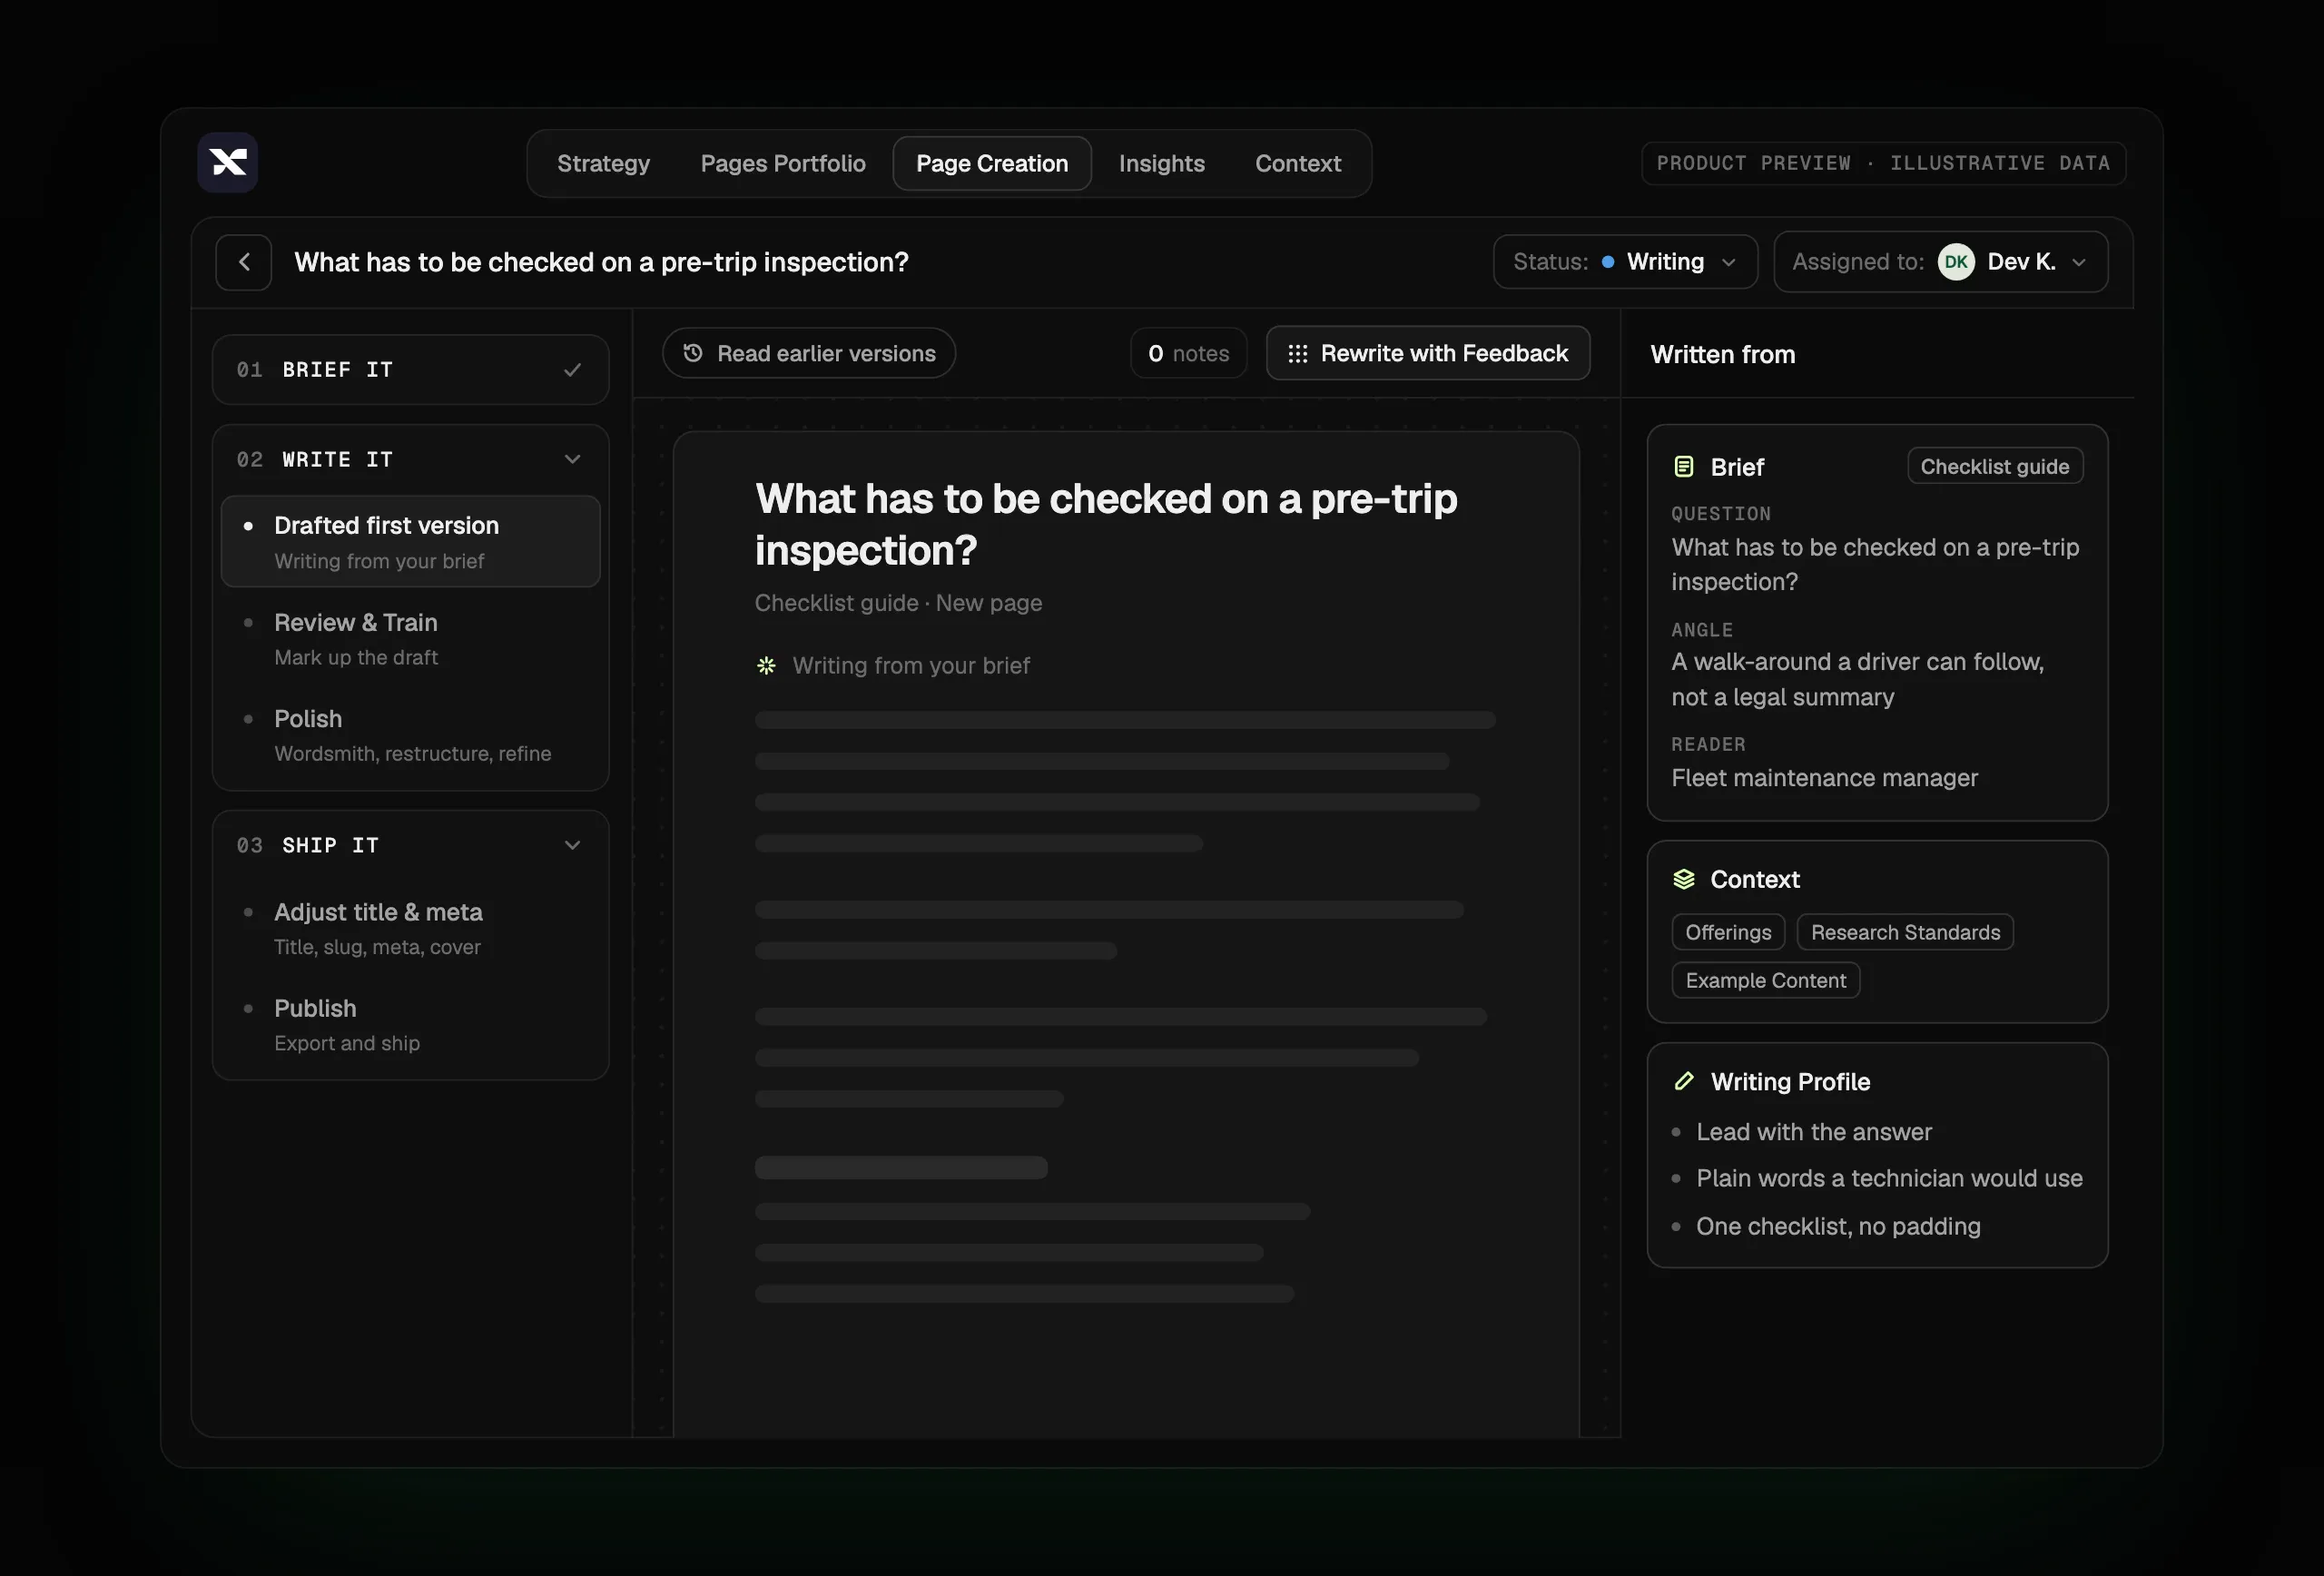Click the Writing Profile pencil icon
The width and height of the screenshot is (2324, 1576).
[1684, 1081]
